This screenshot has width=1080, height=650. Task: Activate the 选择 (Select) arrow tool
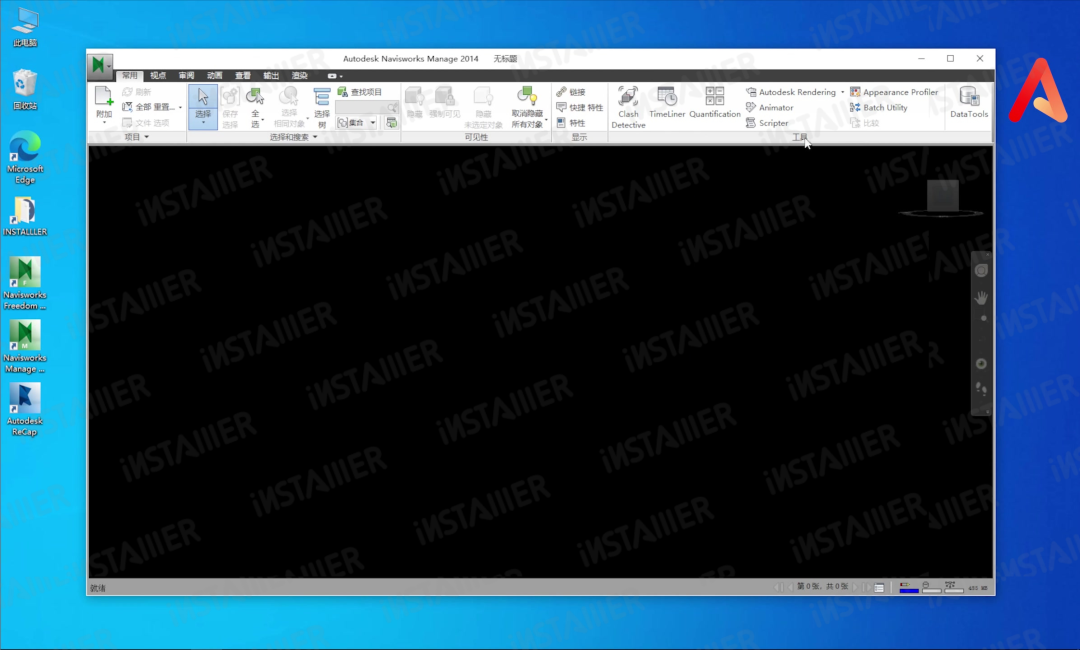[202, 96]
